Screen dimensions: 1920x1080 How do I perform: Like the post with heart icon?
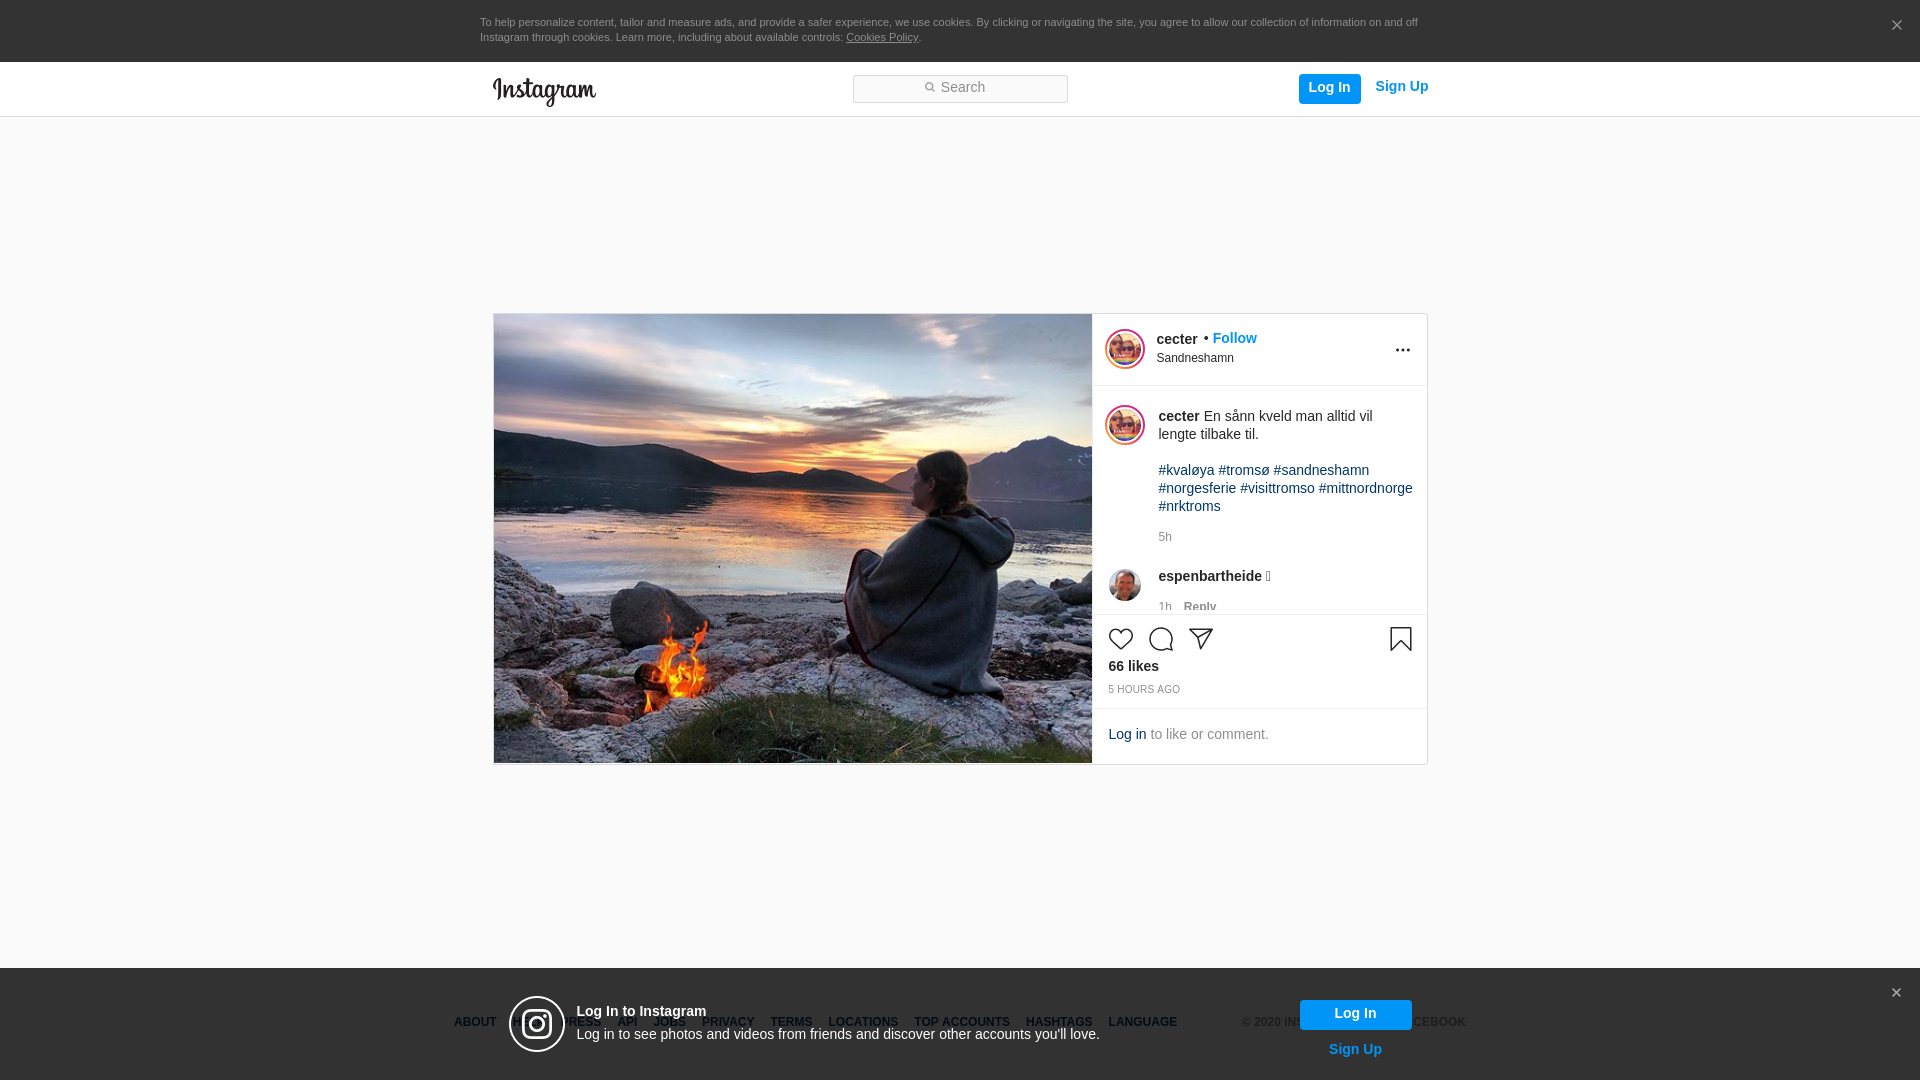point(1120,639)
